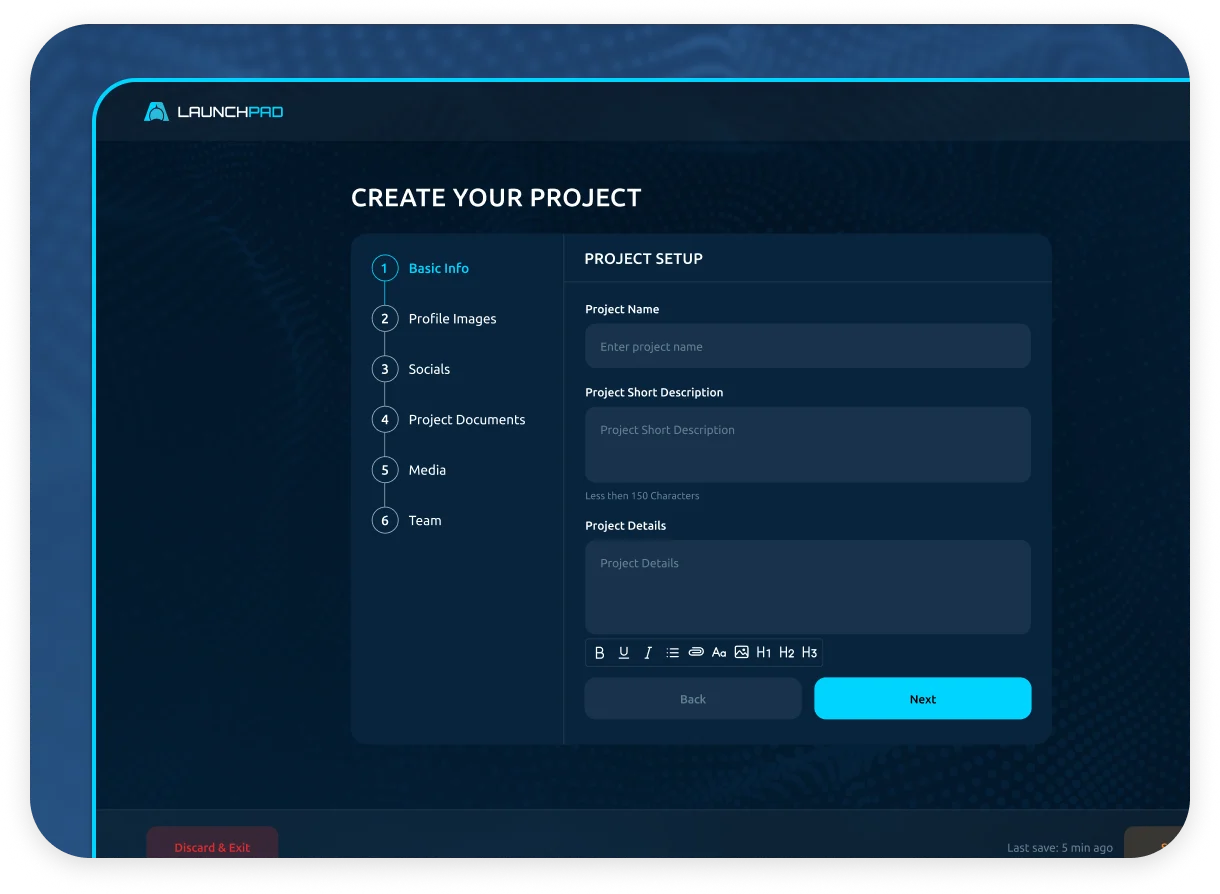Apply underline formatting
The height and width of the screenshot is (894, 1220).
tap(624, 653)
